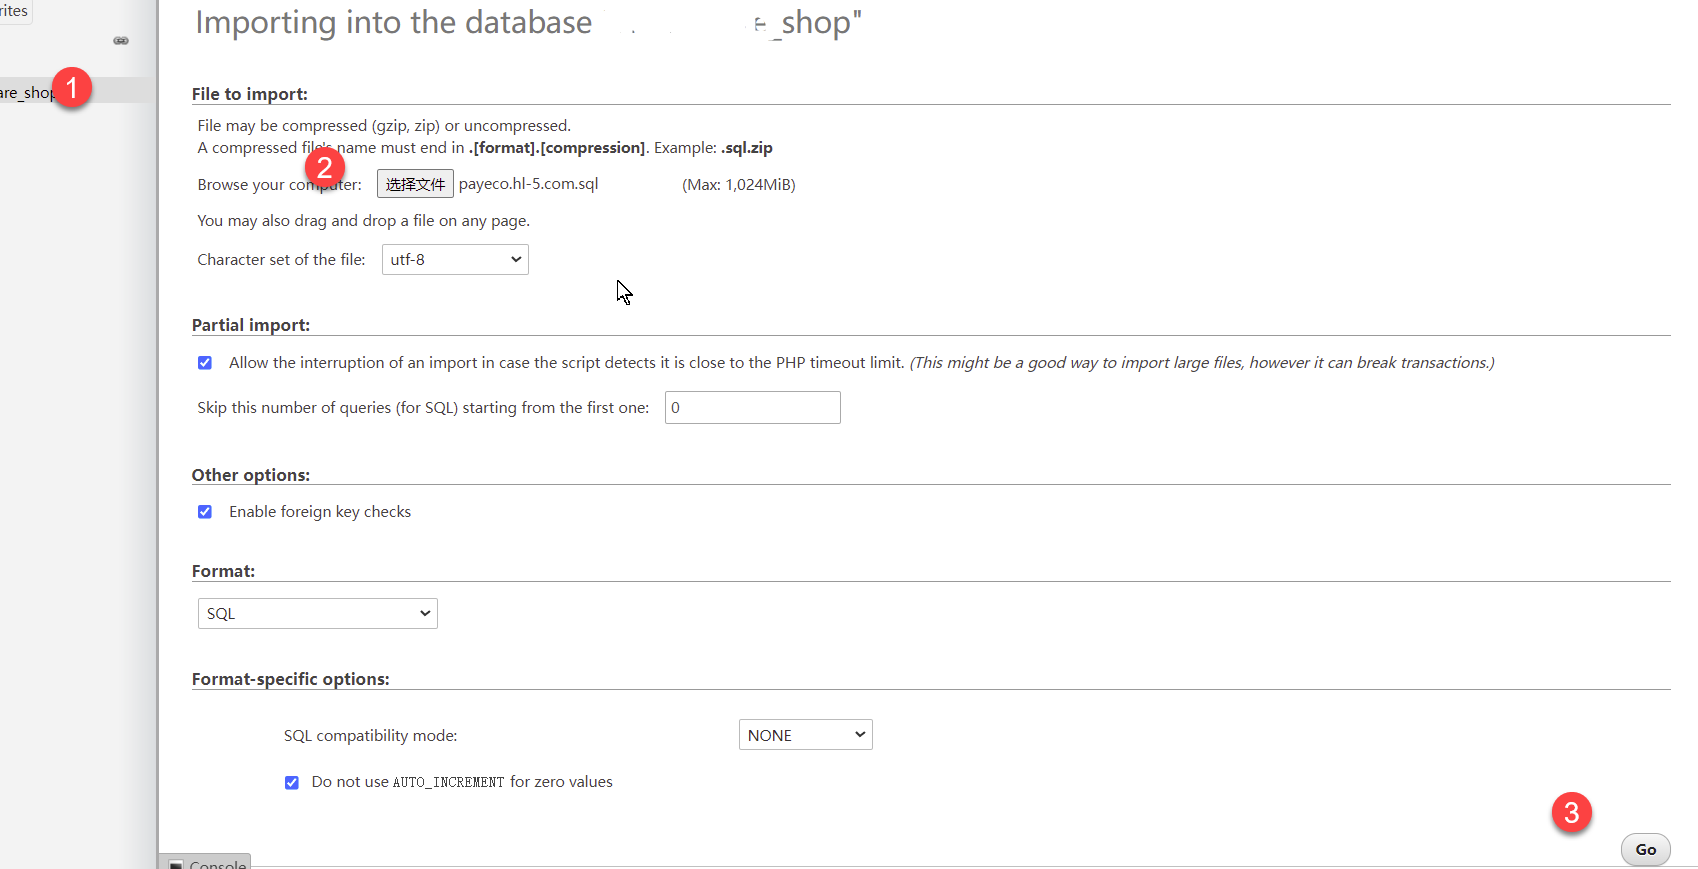Click the skip number of queries field
Screen dimensions: 1698x869
pyautogui.click(x=752, y=408)
